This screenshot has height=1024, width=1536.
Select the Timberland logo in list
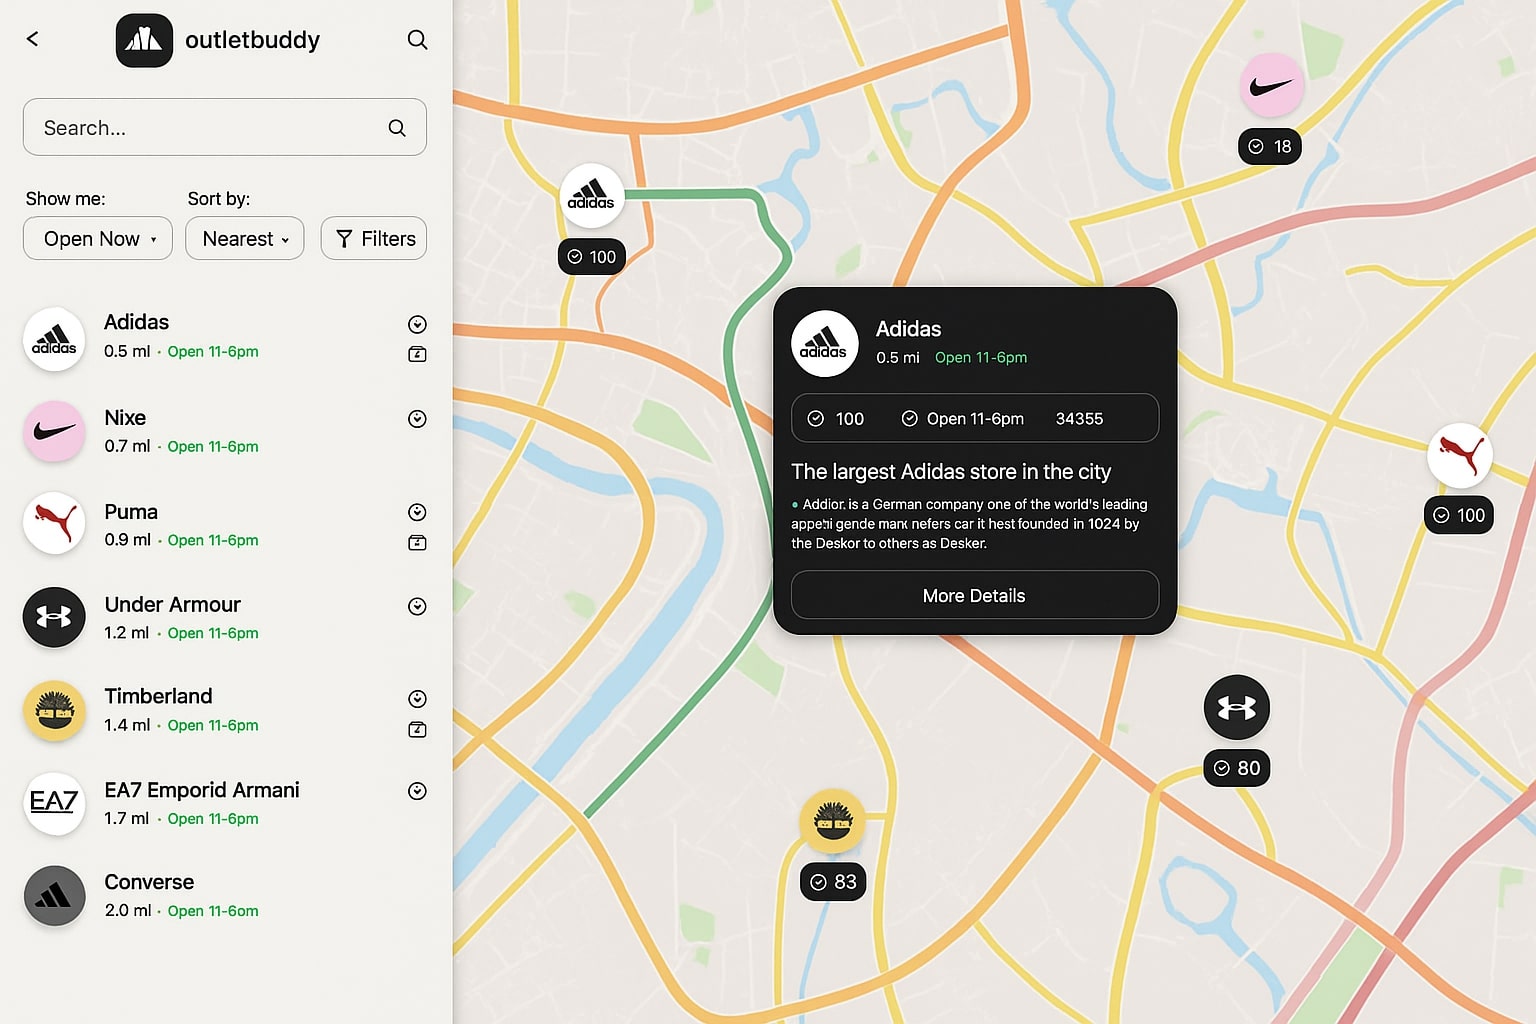point(54,710)
